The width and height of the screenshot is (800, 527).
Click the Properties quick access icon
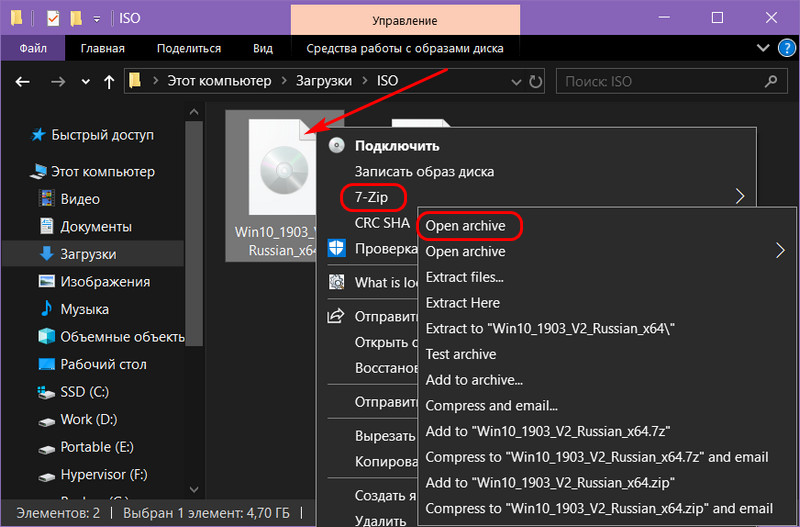[53, 19]
